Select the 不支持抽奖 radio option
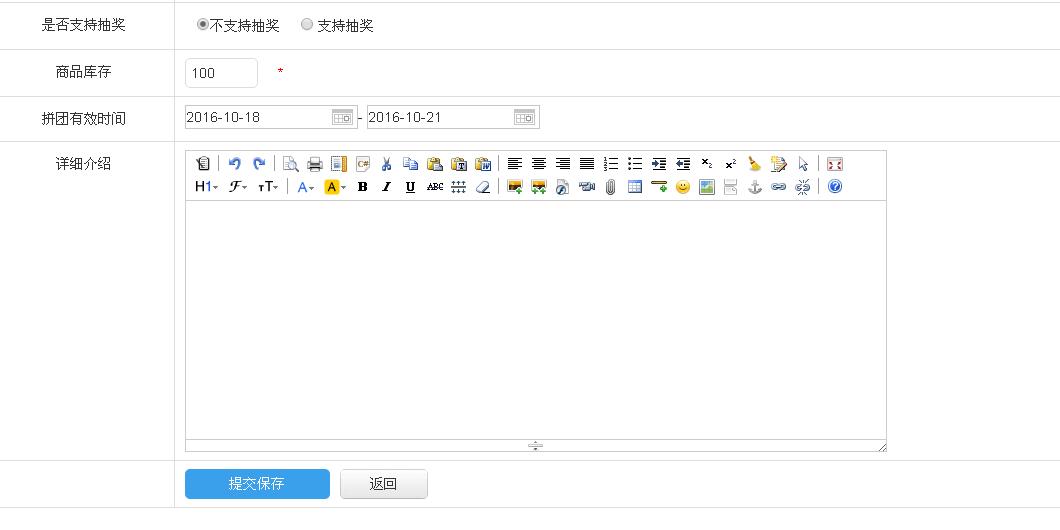 203,25
